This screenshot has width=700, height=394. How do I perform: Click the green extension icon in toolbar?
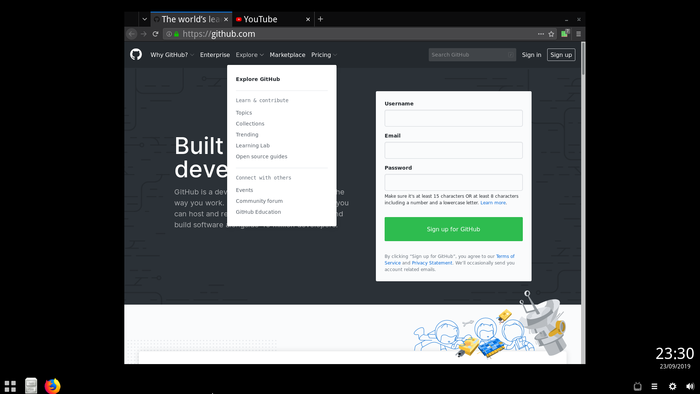tap(565, 33)
